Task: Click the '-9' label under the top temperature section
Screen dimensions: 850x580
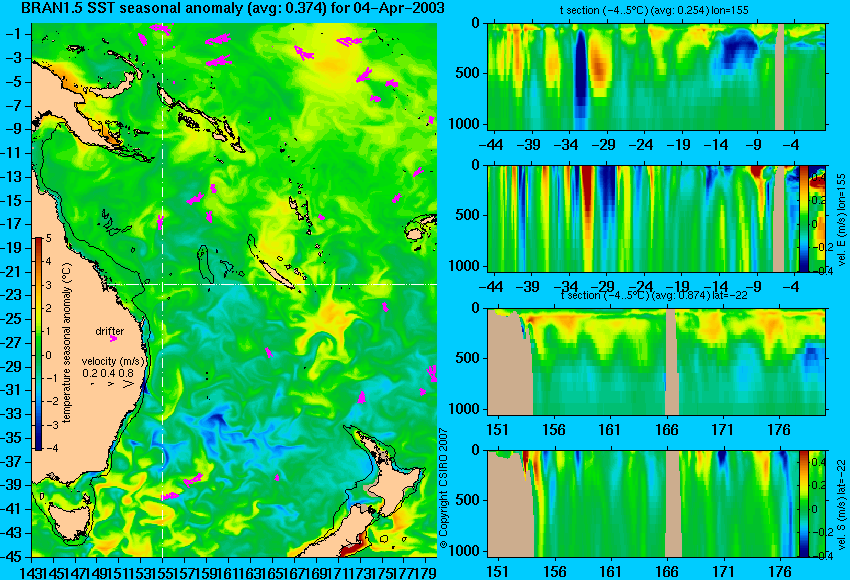Action: coord(756,145)
